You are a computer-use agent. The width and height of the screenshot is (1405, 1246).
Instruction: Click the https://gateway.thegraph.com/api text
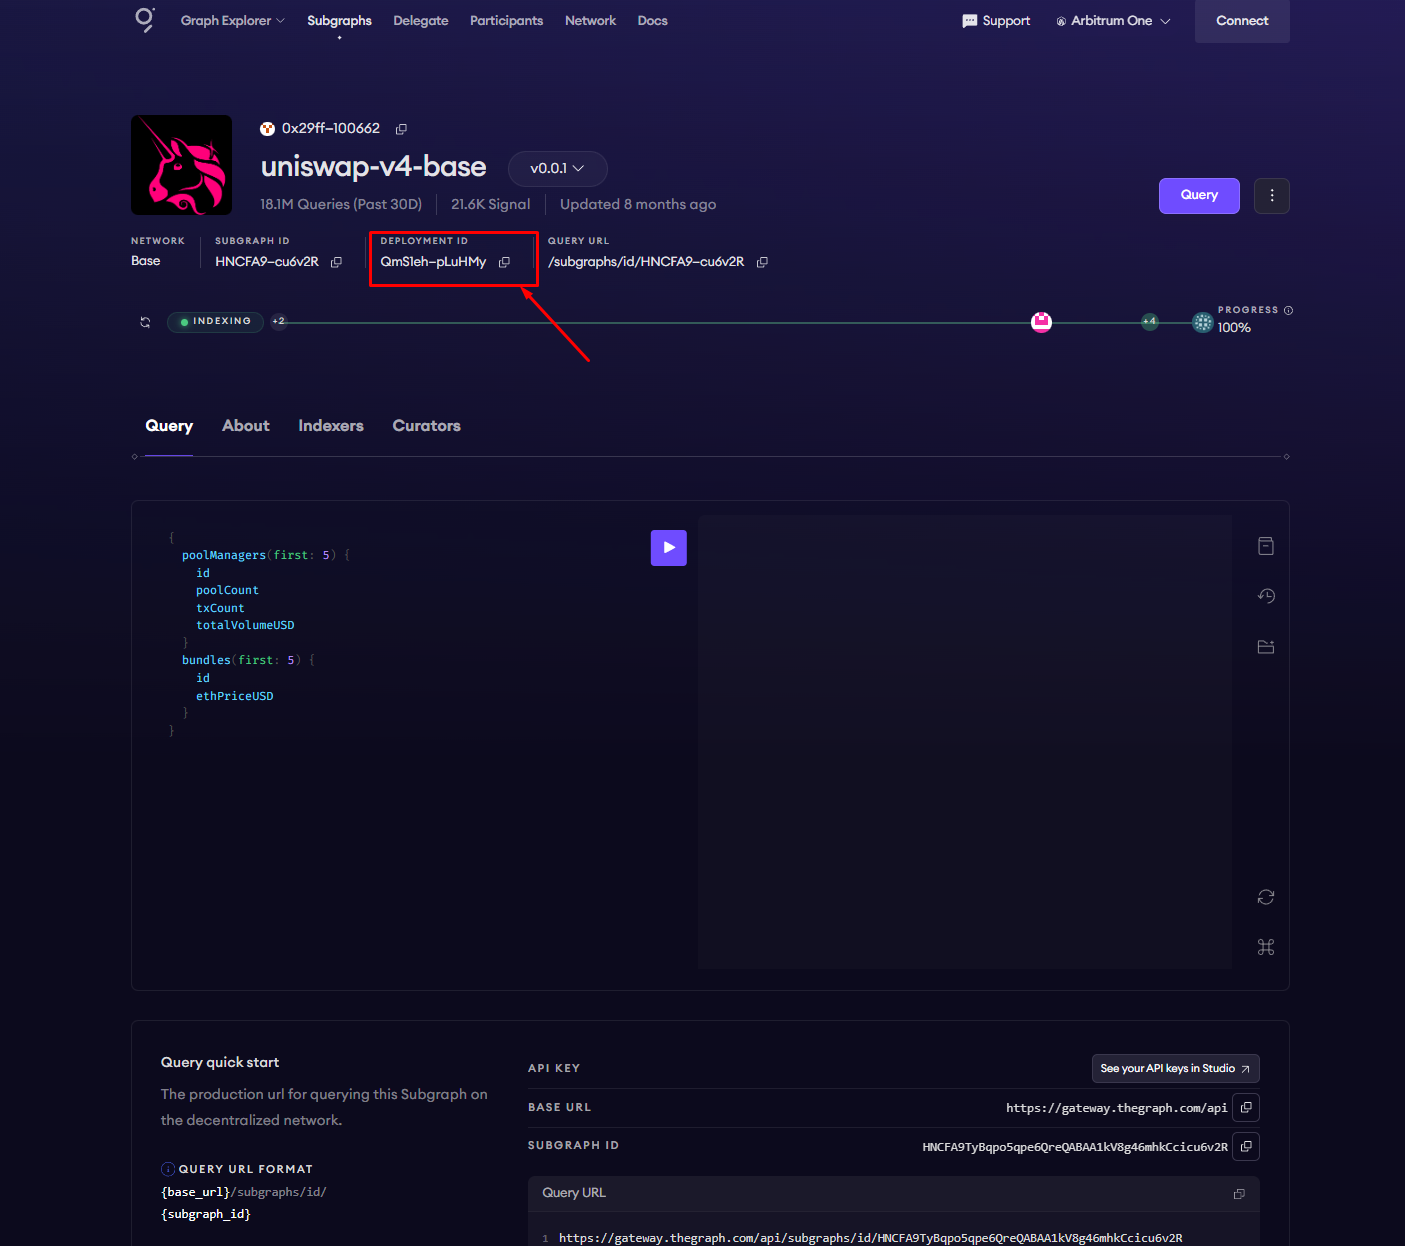[x=1116, y=1108]
